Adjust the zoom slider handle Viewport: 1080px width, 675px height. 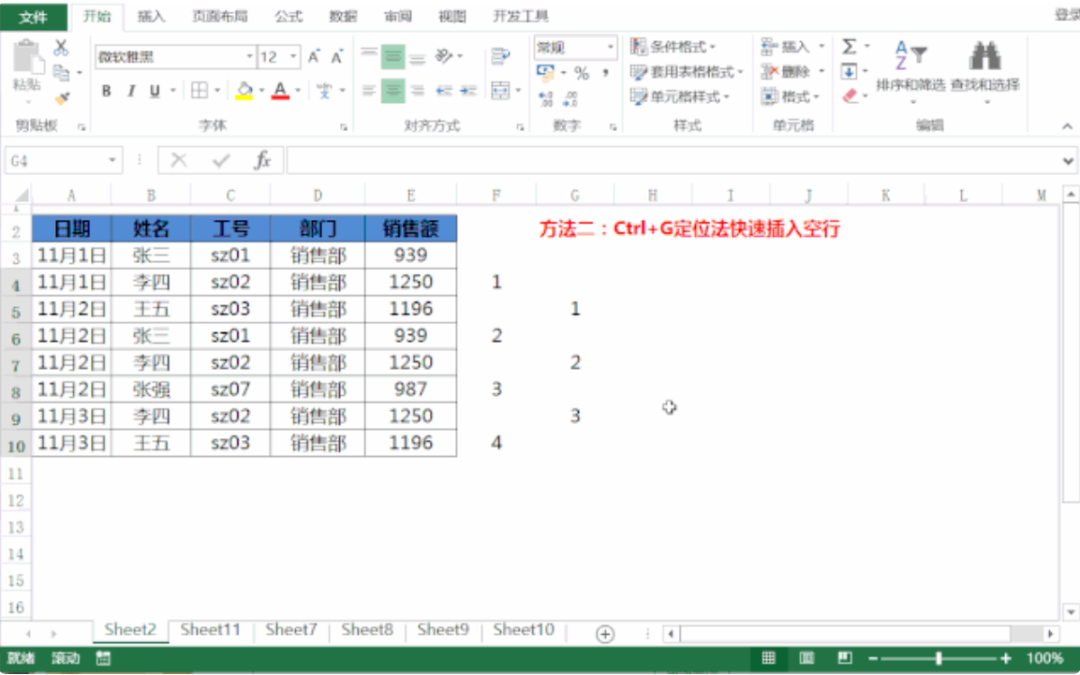(x=939, y=658)
